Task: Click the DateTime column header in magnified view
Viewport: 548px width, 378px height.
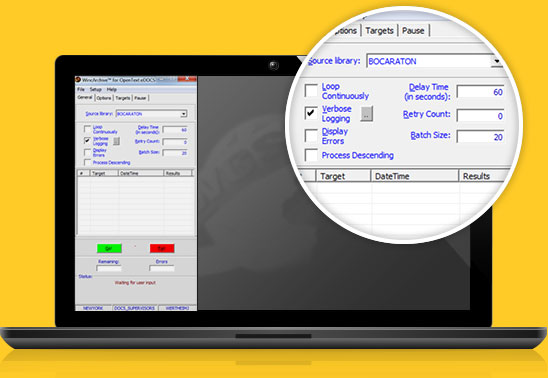Action: pos(414,176)
